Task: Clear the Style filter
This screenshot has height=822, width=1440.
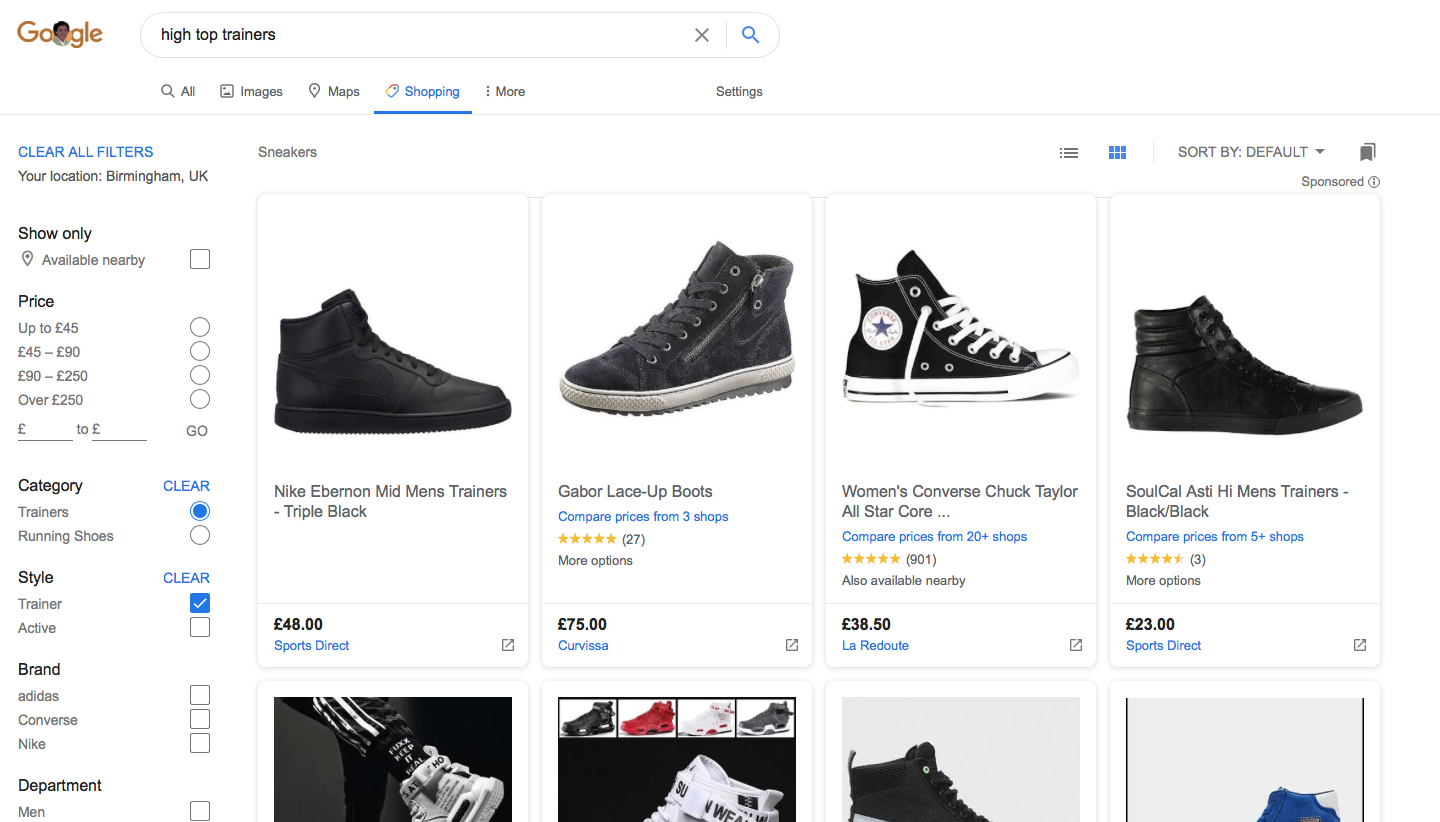Action: coord(186,578)
